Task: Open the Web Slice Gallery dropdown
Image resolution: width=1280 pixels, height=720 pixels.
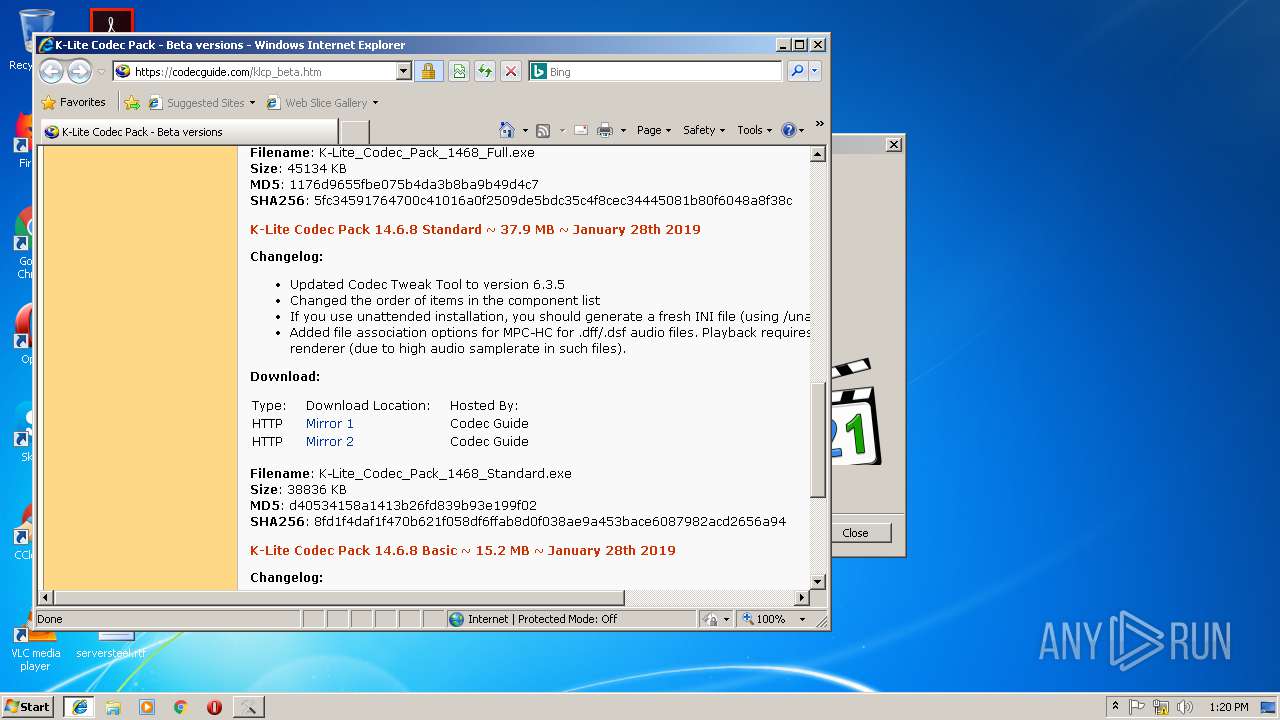Action: pyautogui.click(x=322, y=102)
